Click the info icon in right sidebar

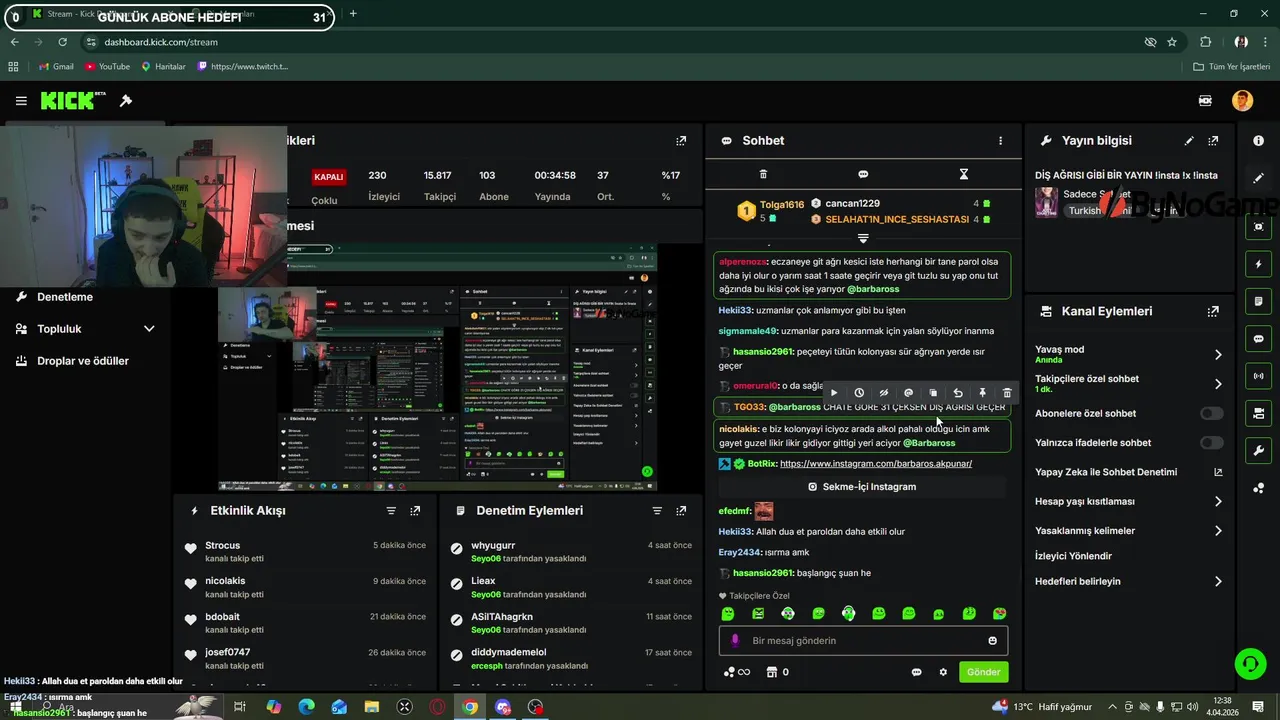[1258, 141]
